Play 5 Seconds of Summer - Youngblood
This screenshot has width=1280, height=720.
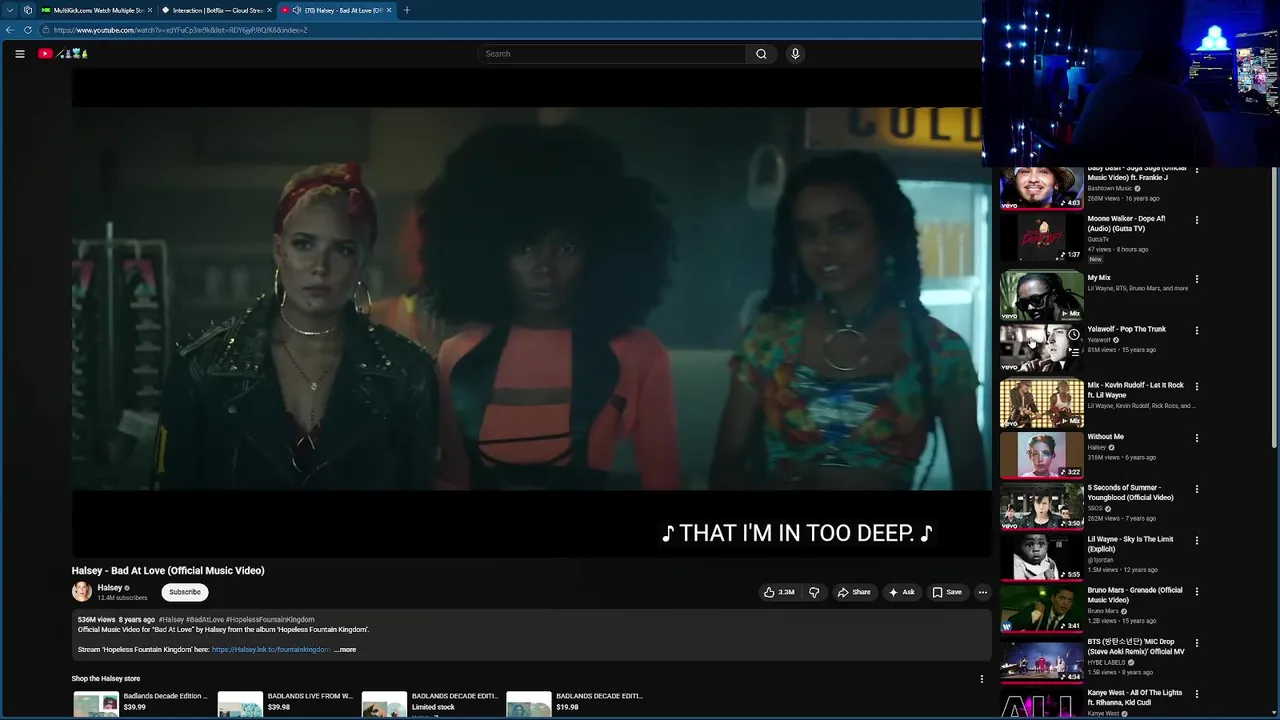coord(1041,506)
